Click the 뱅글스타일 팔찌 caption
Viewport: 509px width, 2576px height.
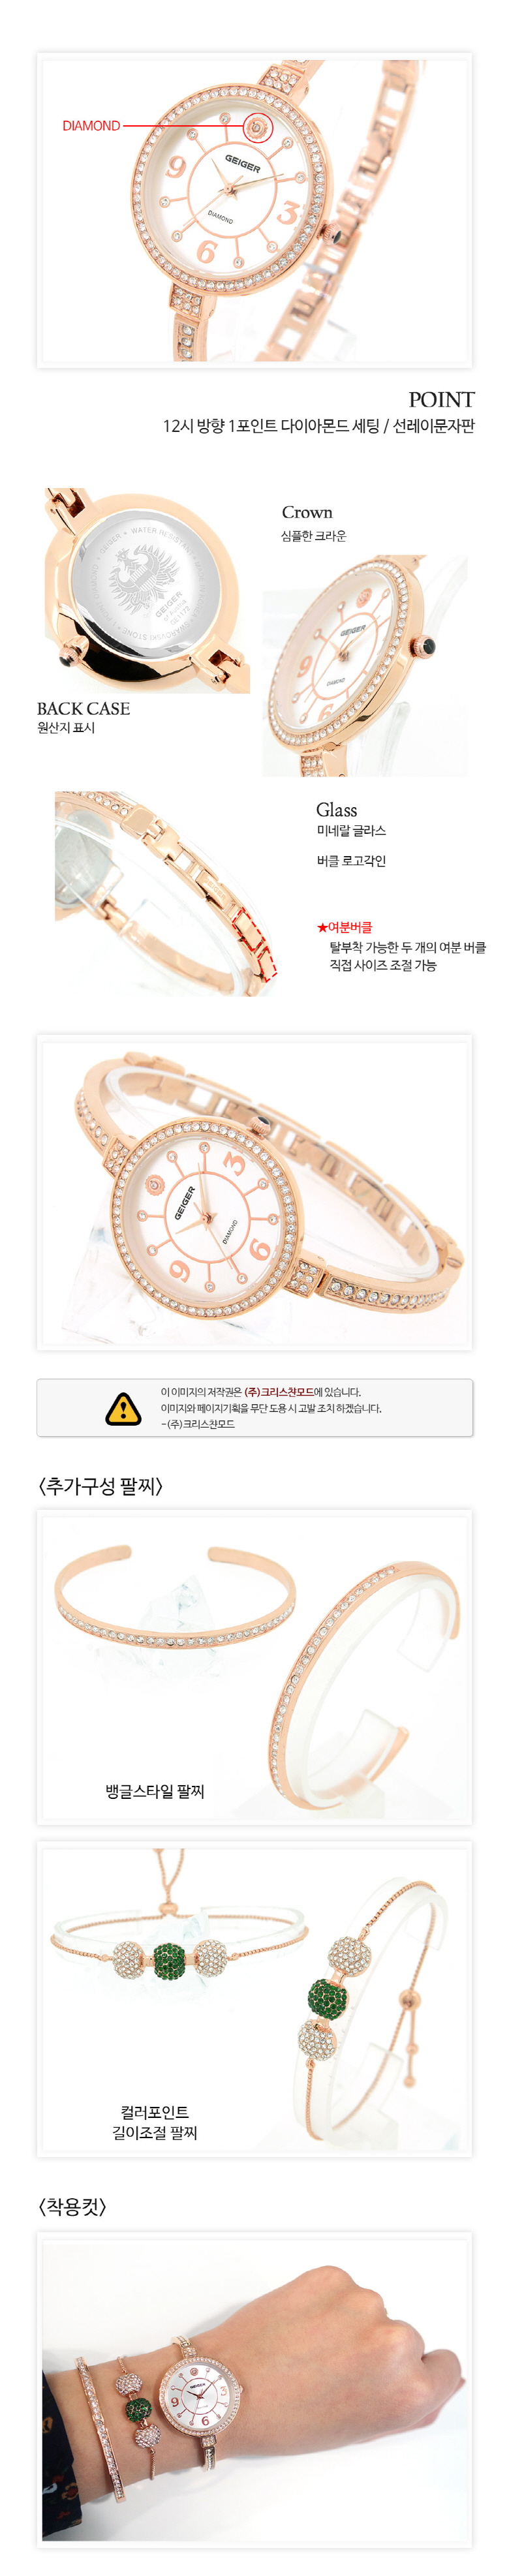click(155, 1791)
